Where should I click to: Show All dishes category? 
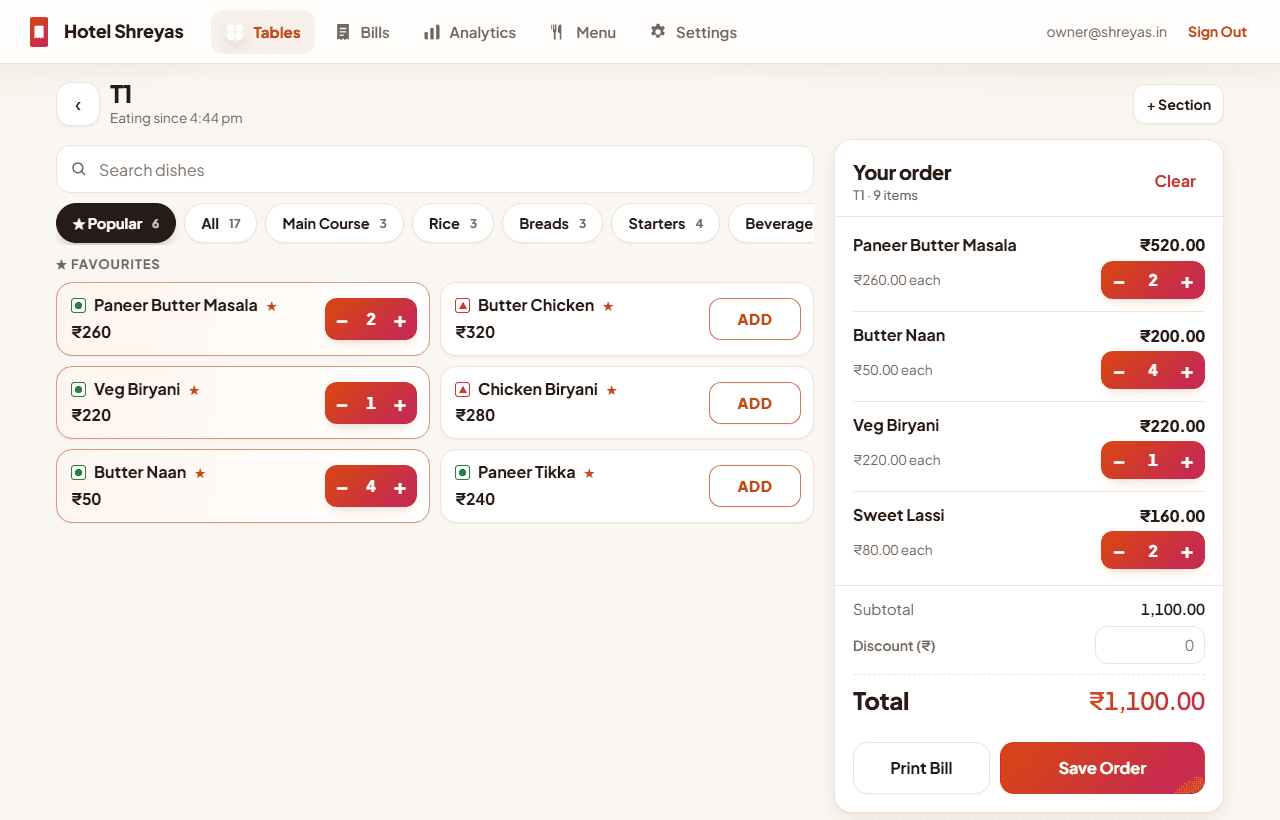tap(220, 223)
